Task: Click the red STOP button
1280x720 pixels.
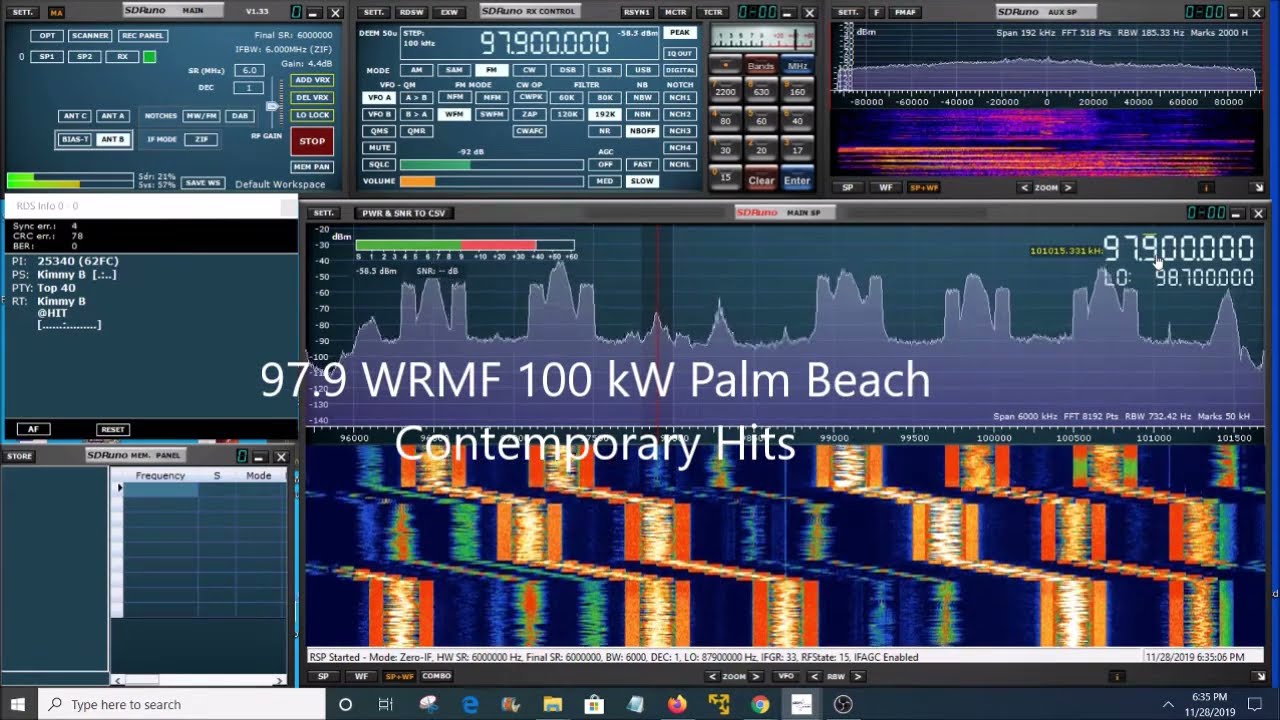Action: pyautogui.click(x=312, y=141)
